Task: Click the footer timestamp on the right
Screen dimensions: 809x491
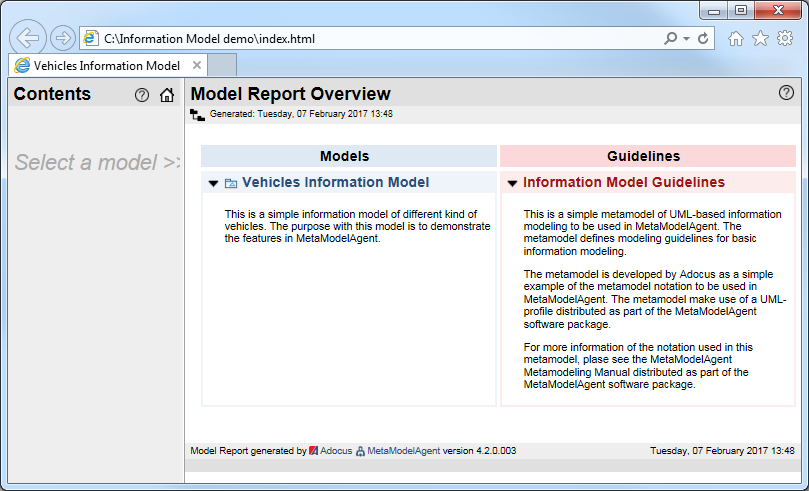Action: click(722, 451)
